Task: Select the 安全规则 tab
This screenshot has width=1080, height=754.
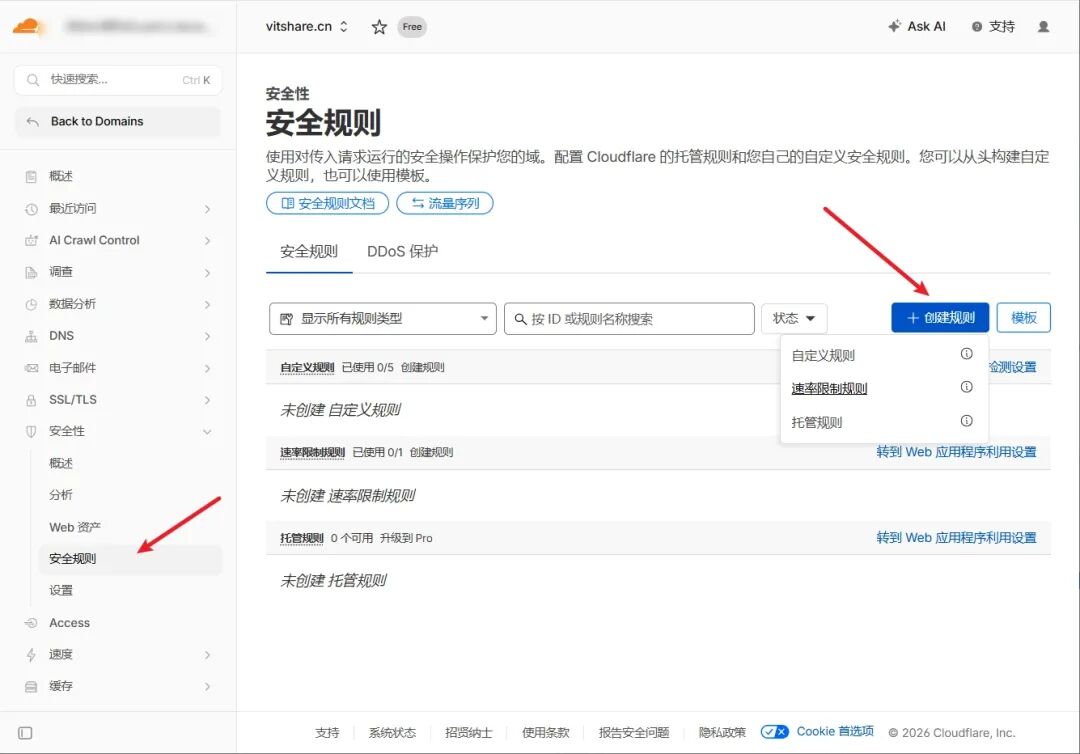Action: click(x=309, y=251)
